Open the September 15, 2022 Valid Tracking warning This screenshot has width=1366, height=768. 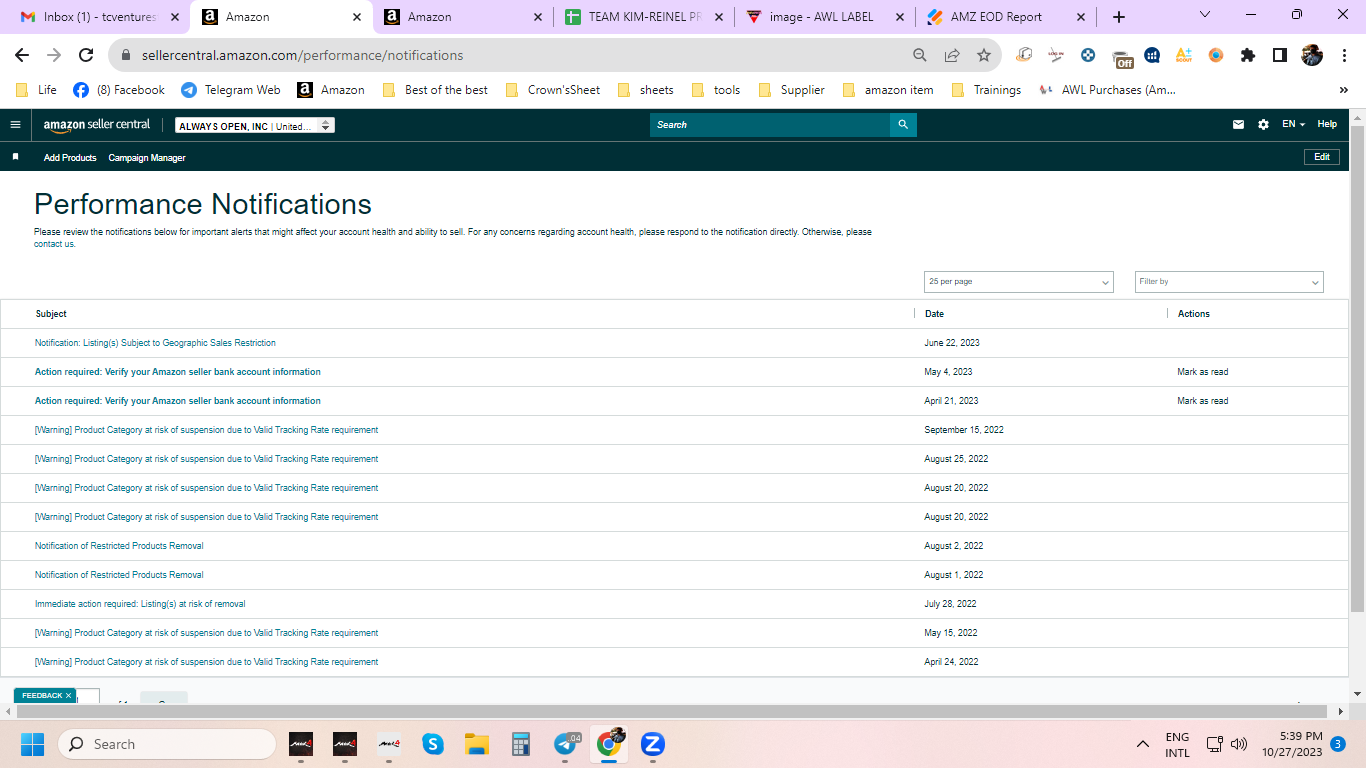click(x=206, y=430)
